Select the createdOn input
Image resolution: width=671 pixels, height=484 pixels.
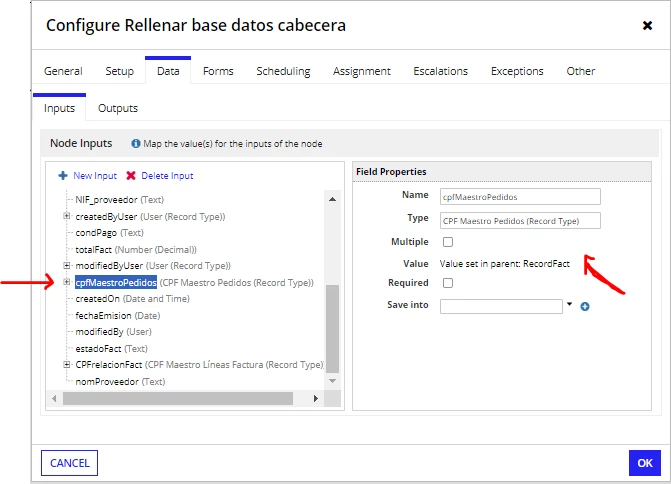tap(132, 299)
